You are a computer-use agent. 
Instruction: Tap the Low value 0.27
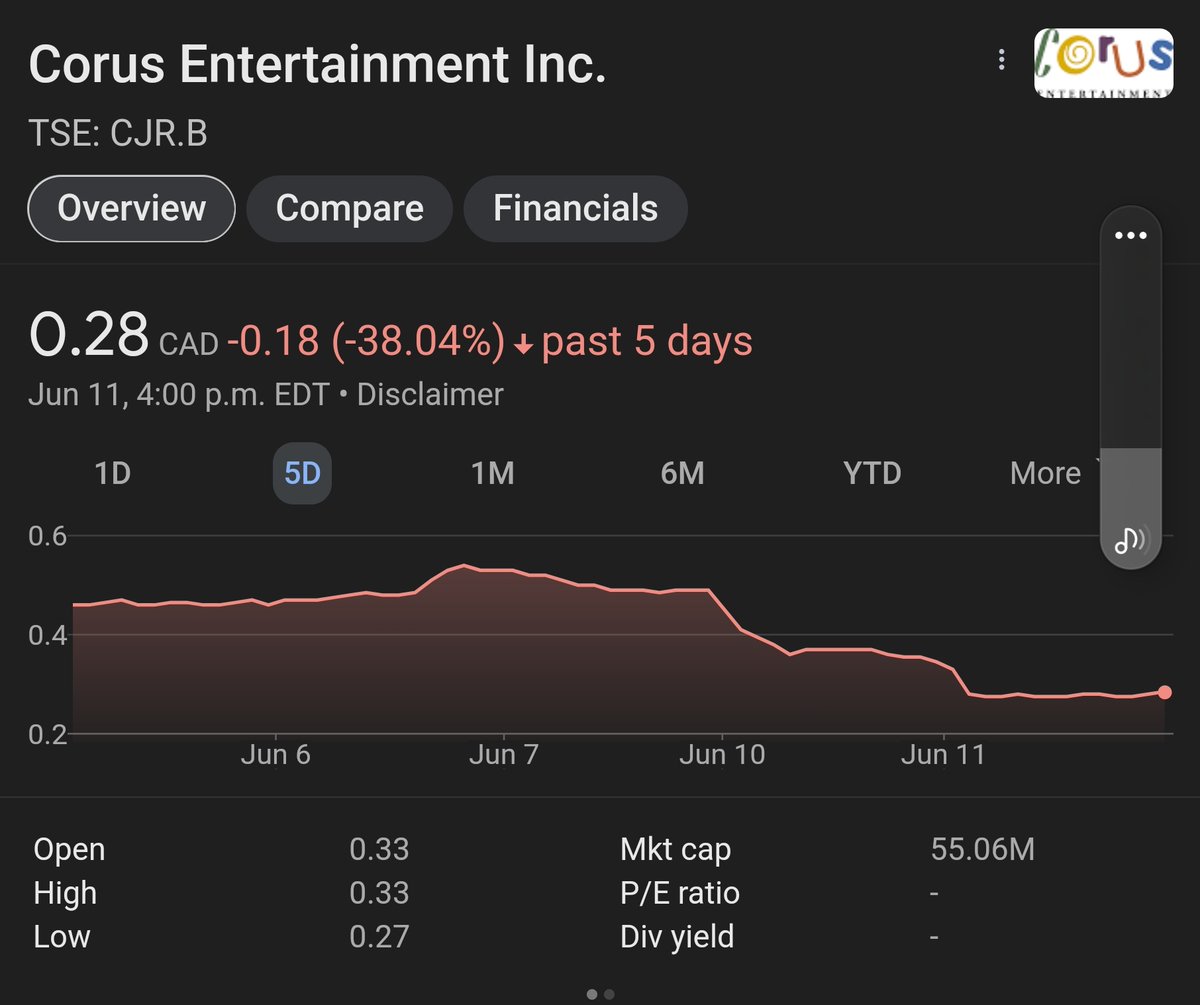tap(379, 937)
